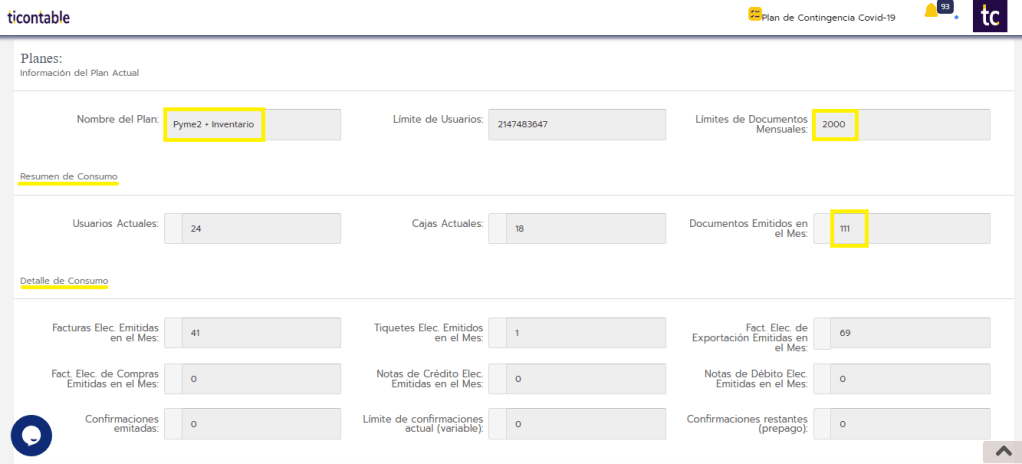This screenshot has width=1022, height=464.
Task: Open the notifications bell
Action: pyautogui.click(x=931, y=11)
